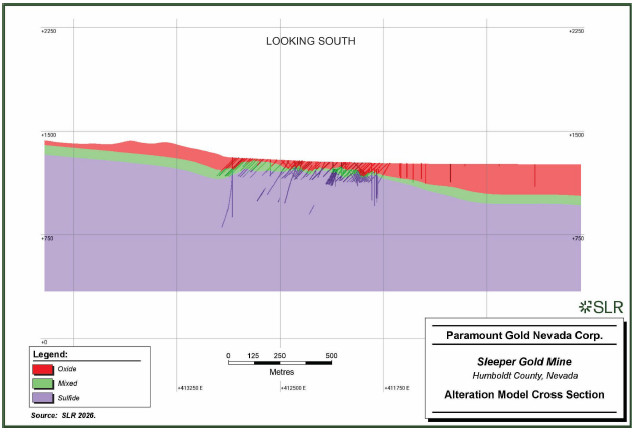The height and width of the screenshot is (432, 634).
Task: Click the left +2250 elevation label
Action: [49, 31]
